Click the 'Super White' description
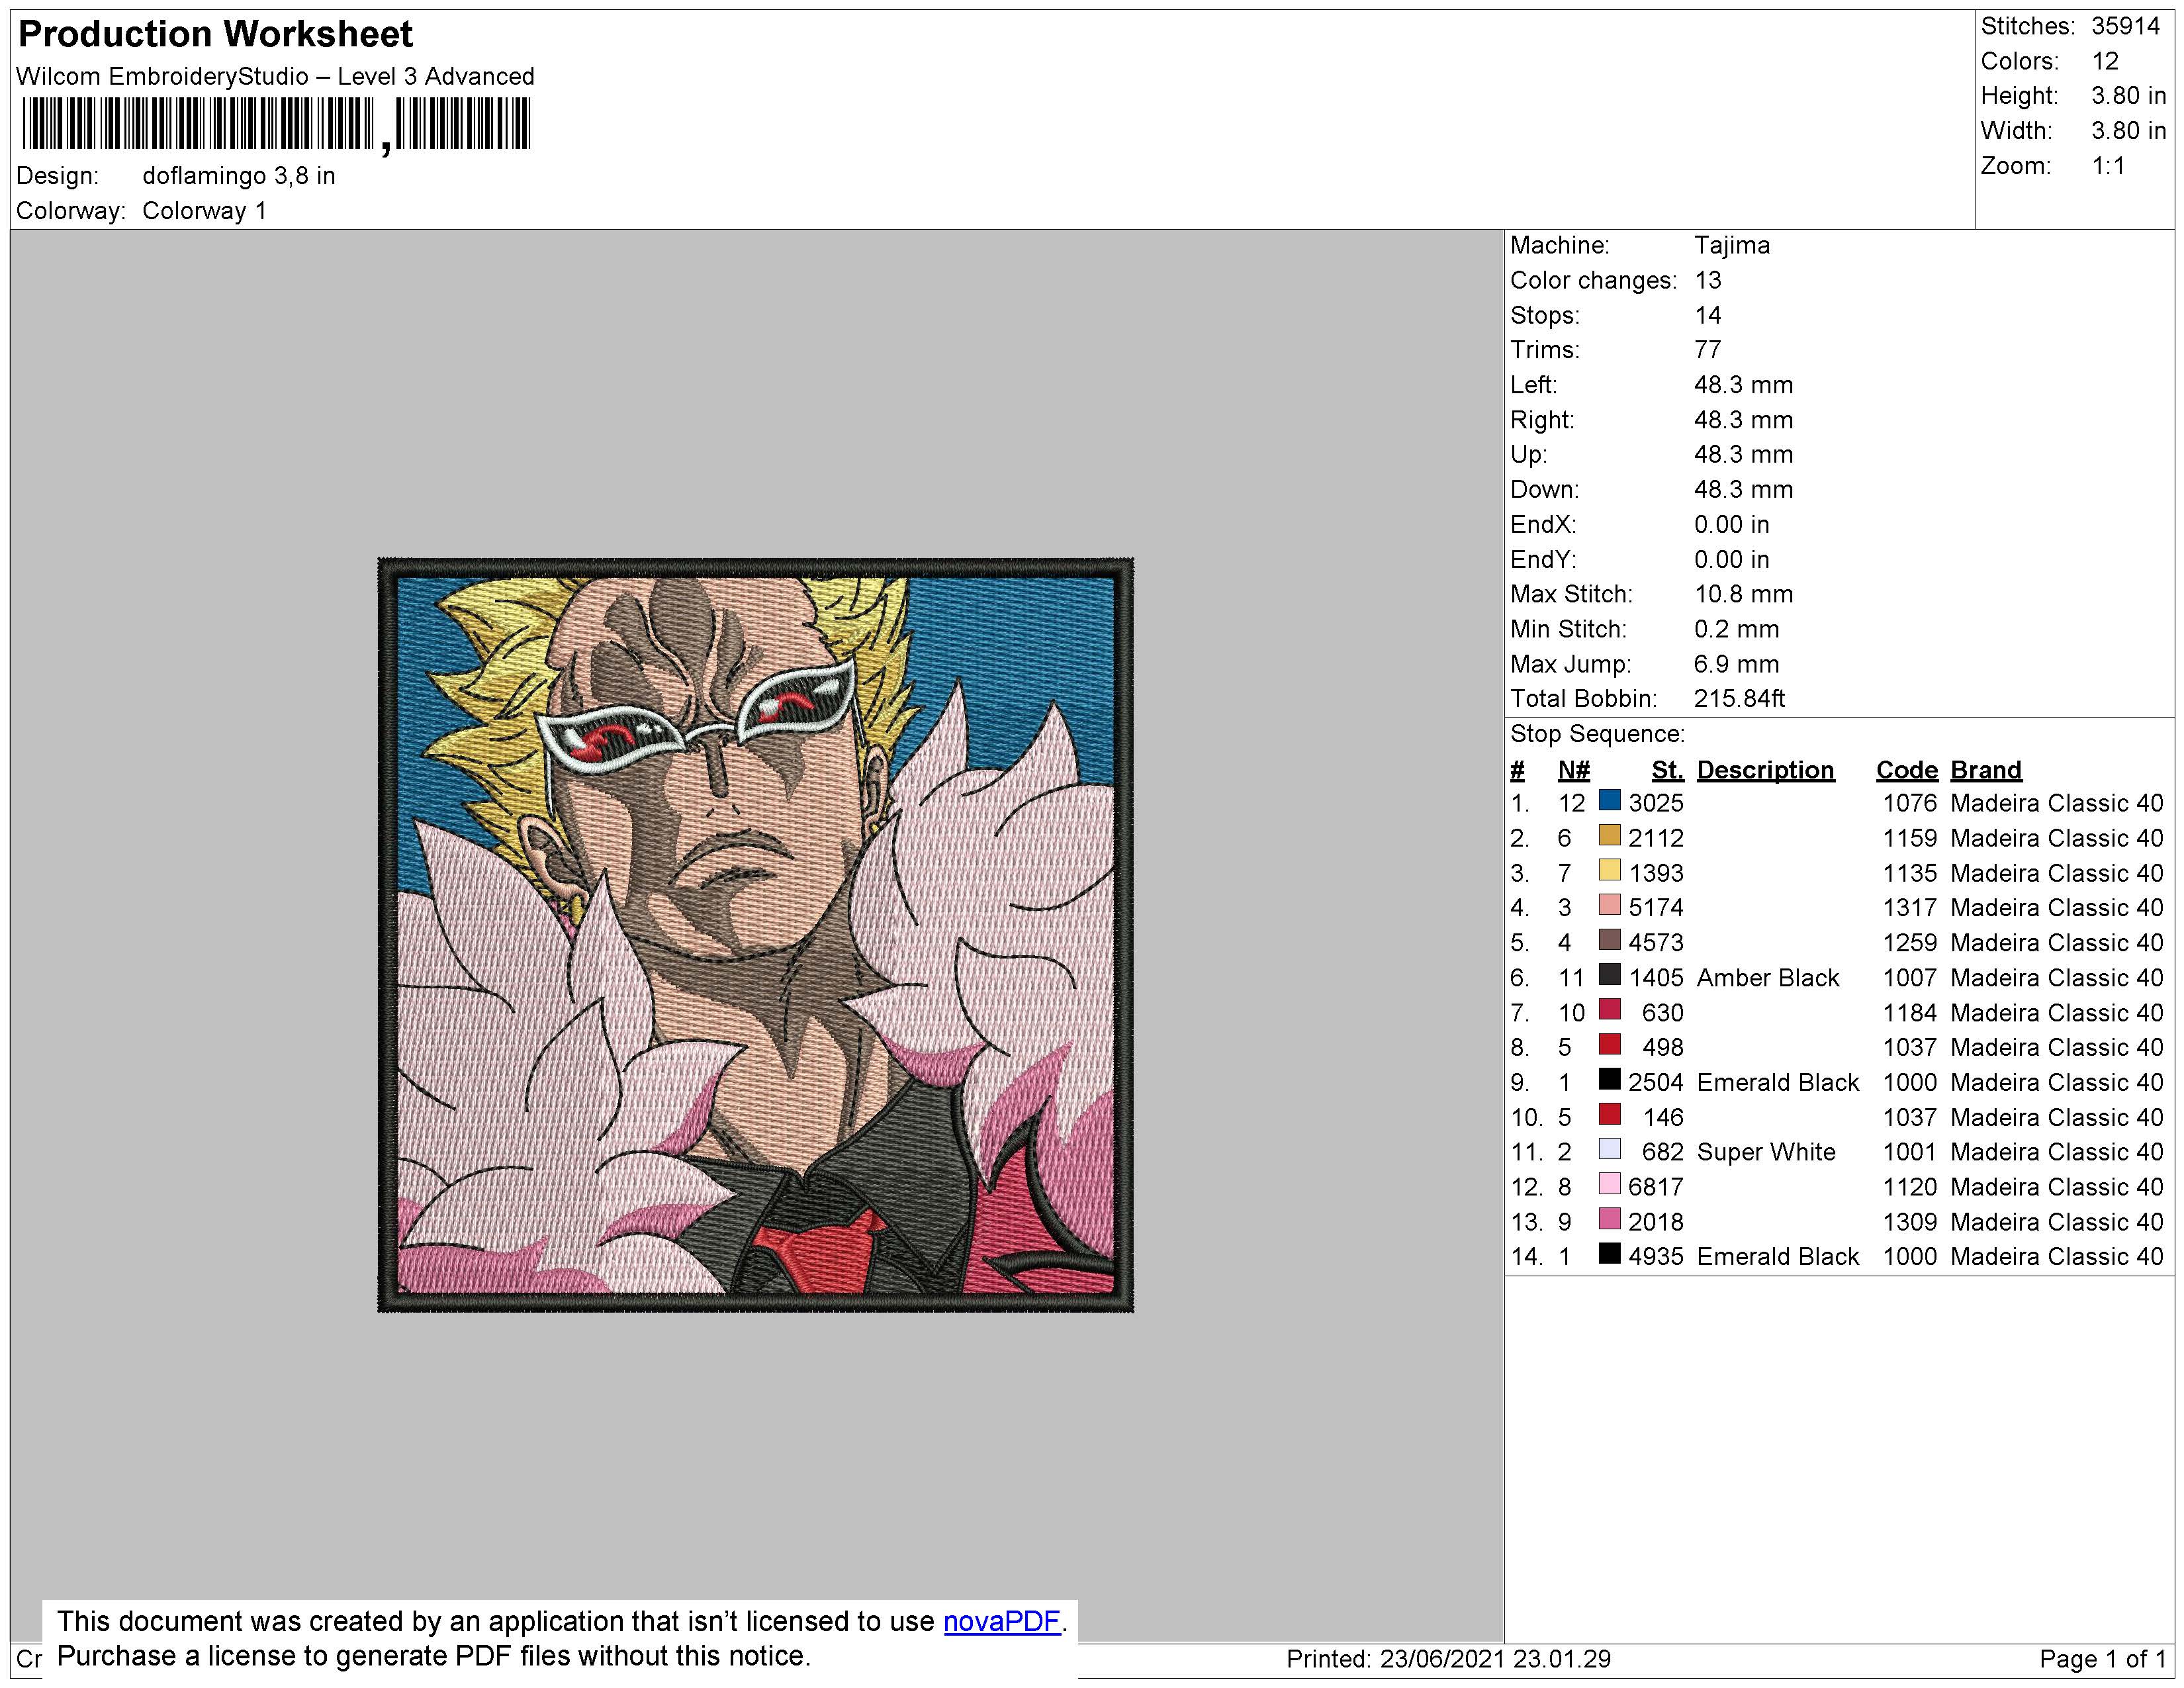This screenshot has width=2184, height=1688. pos(1766,1152)
